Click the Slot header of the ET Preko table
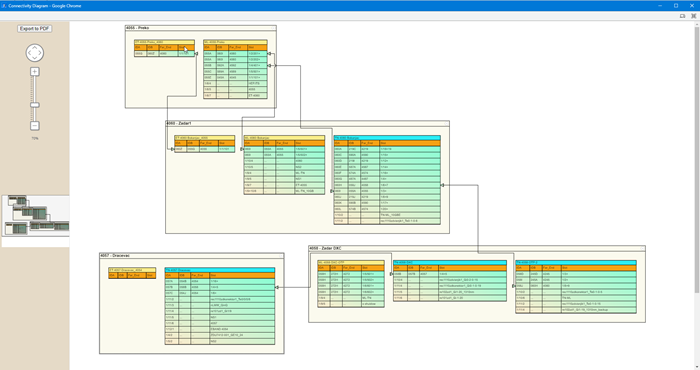The image size is (700, 370). (x=186, y=47)
